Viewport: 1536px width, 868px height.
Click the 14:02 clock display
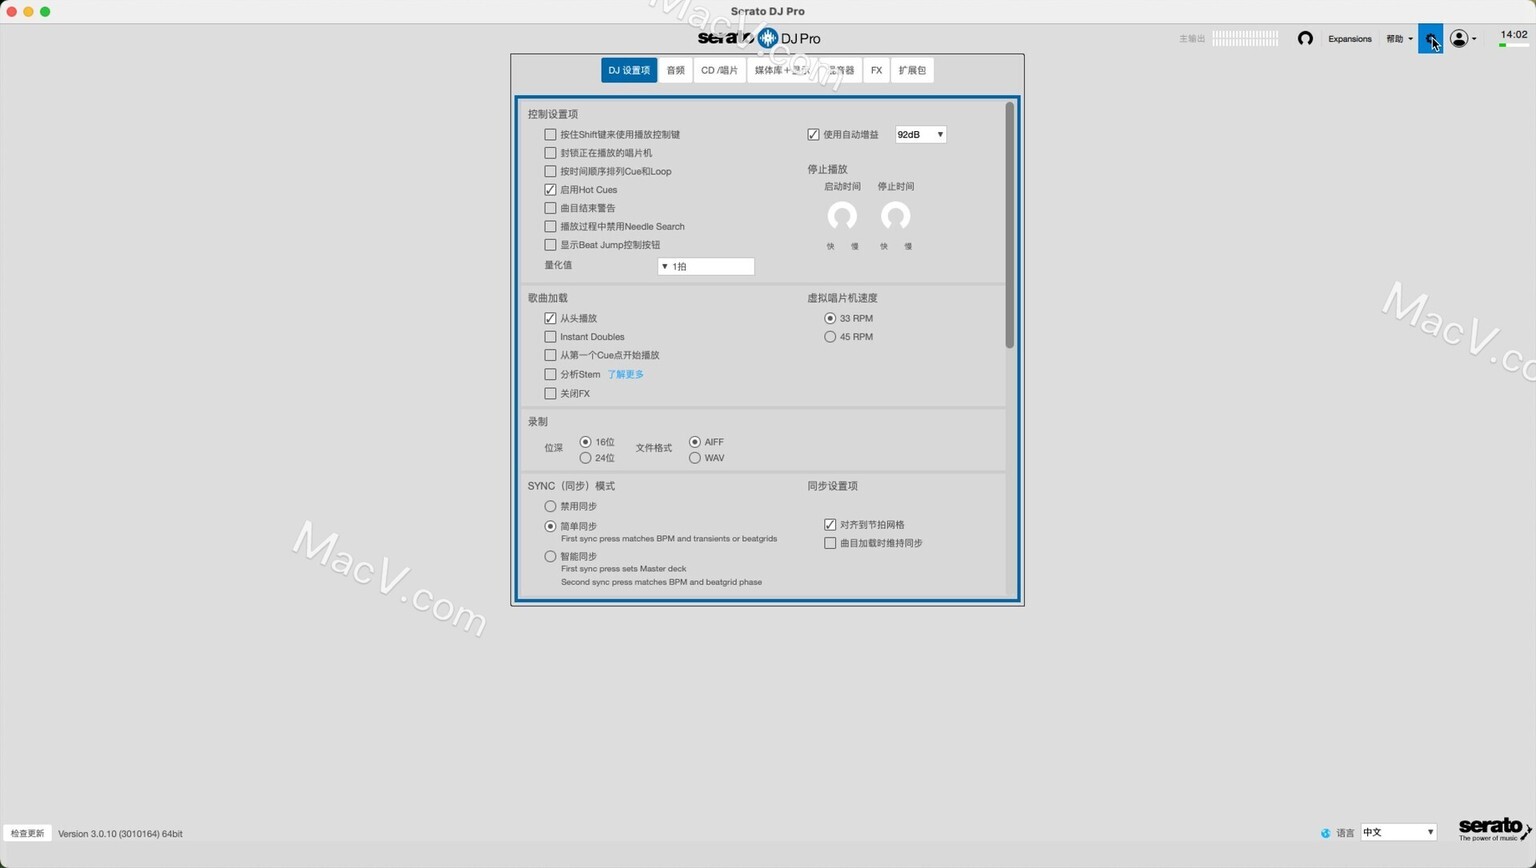click(1513, 35)
